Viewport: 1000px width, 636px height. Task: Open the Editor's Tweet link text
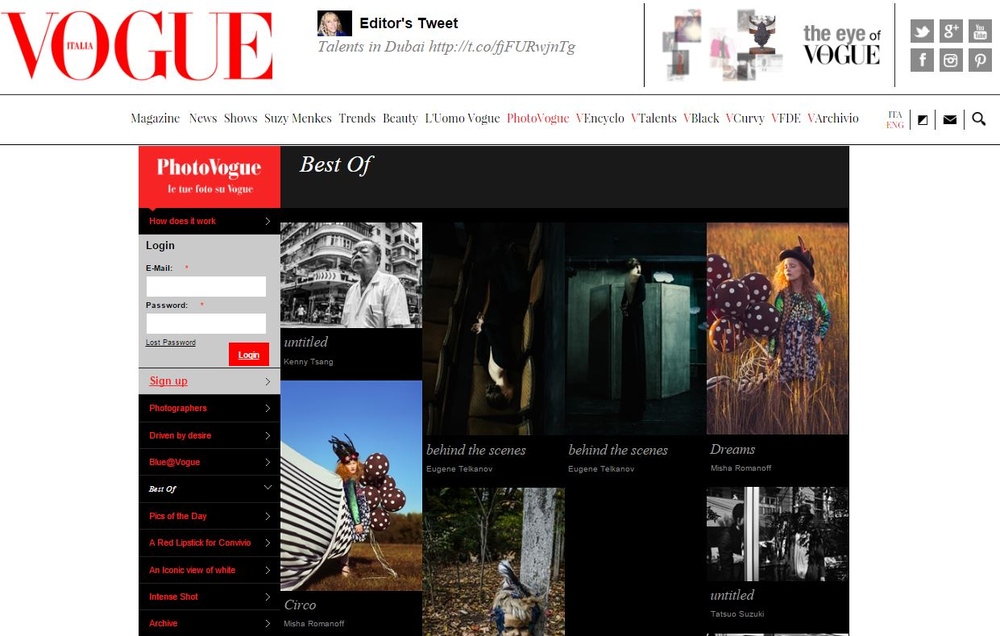coord(446,47)
